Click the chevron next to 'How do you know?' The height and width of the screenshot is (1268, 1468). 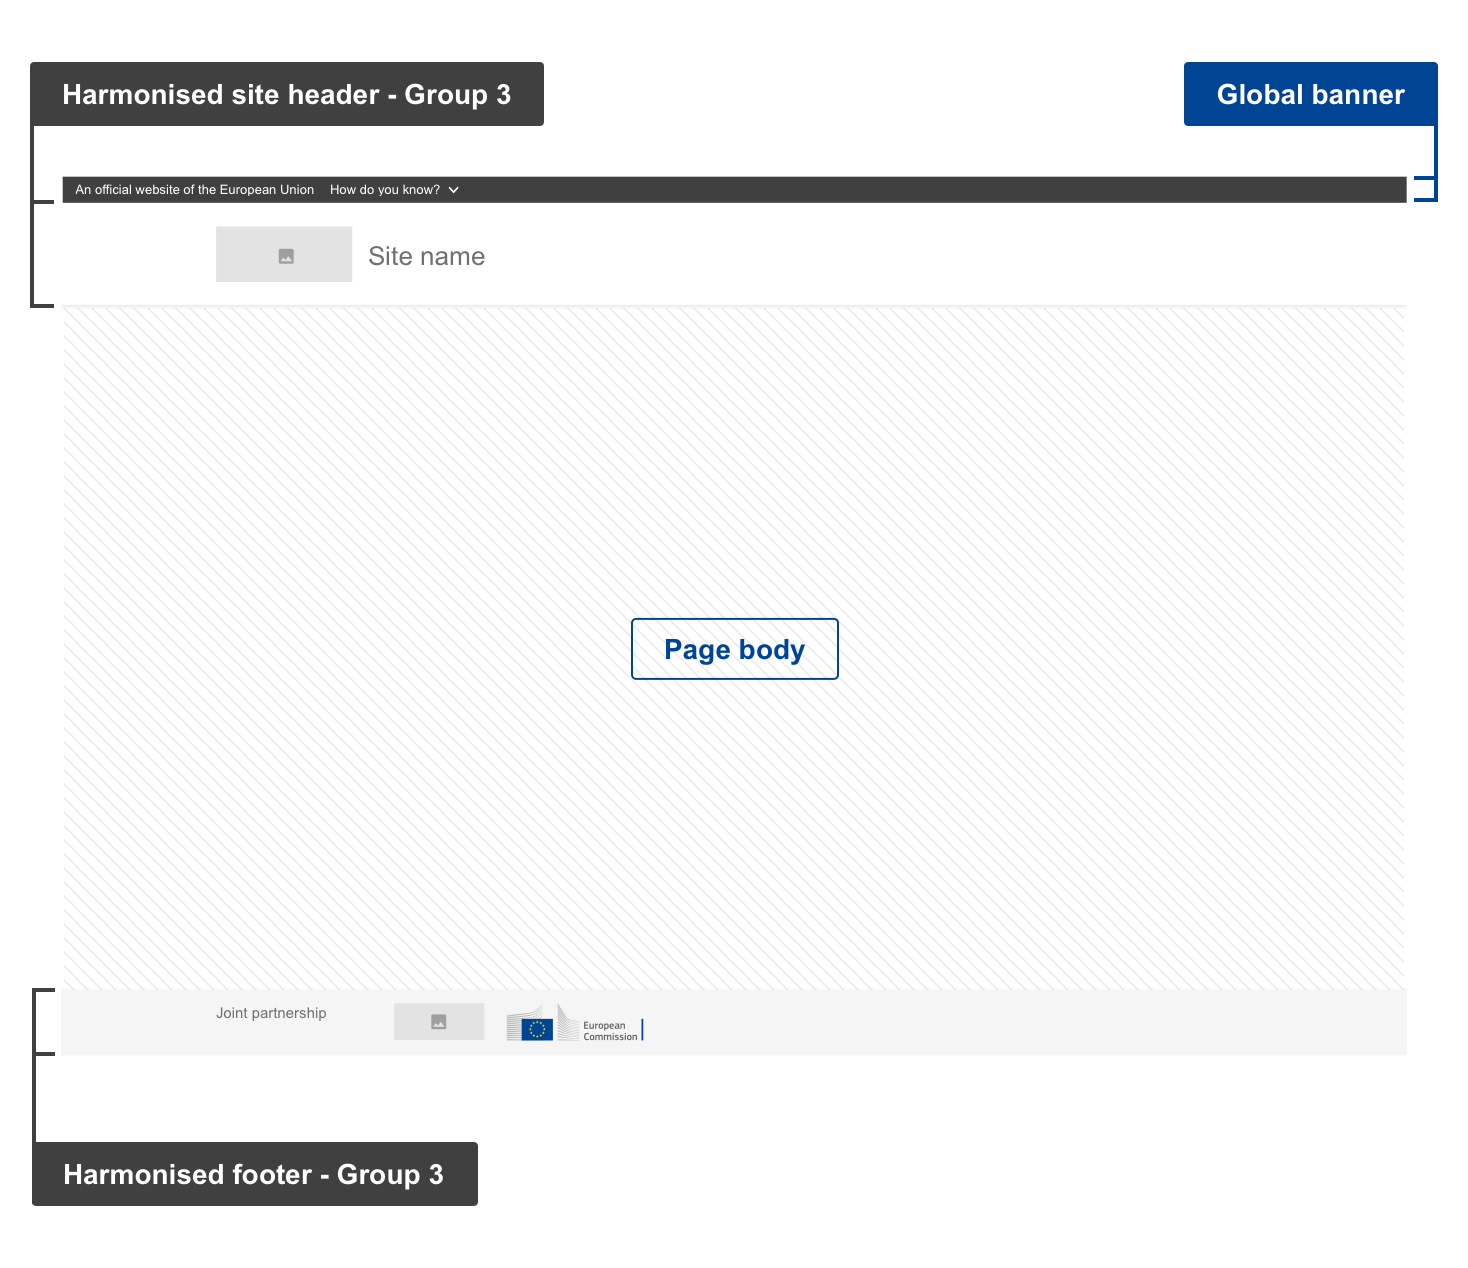coord(454,190)
